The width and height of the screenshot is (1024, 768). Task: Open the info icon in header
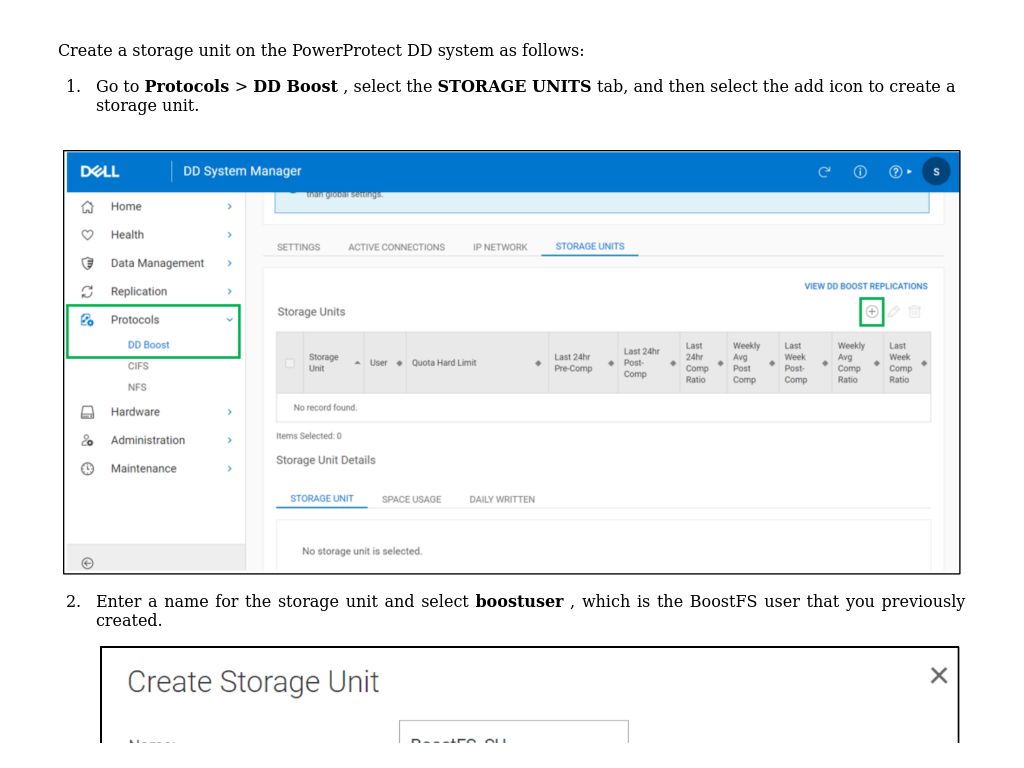[860, 172]
